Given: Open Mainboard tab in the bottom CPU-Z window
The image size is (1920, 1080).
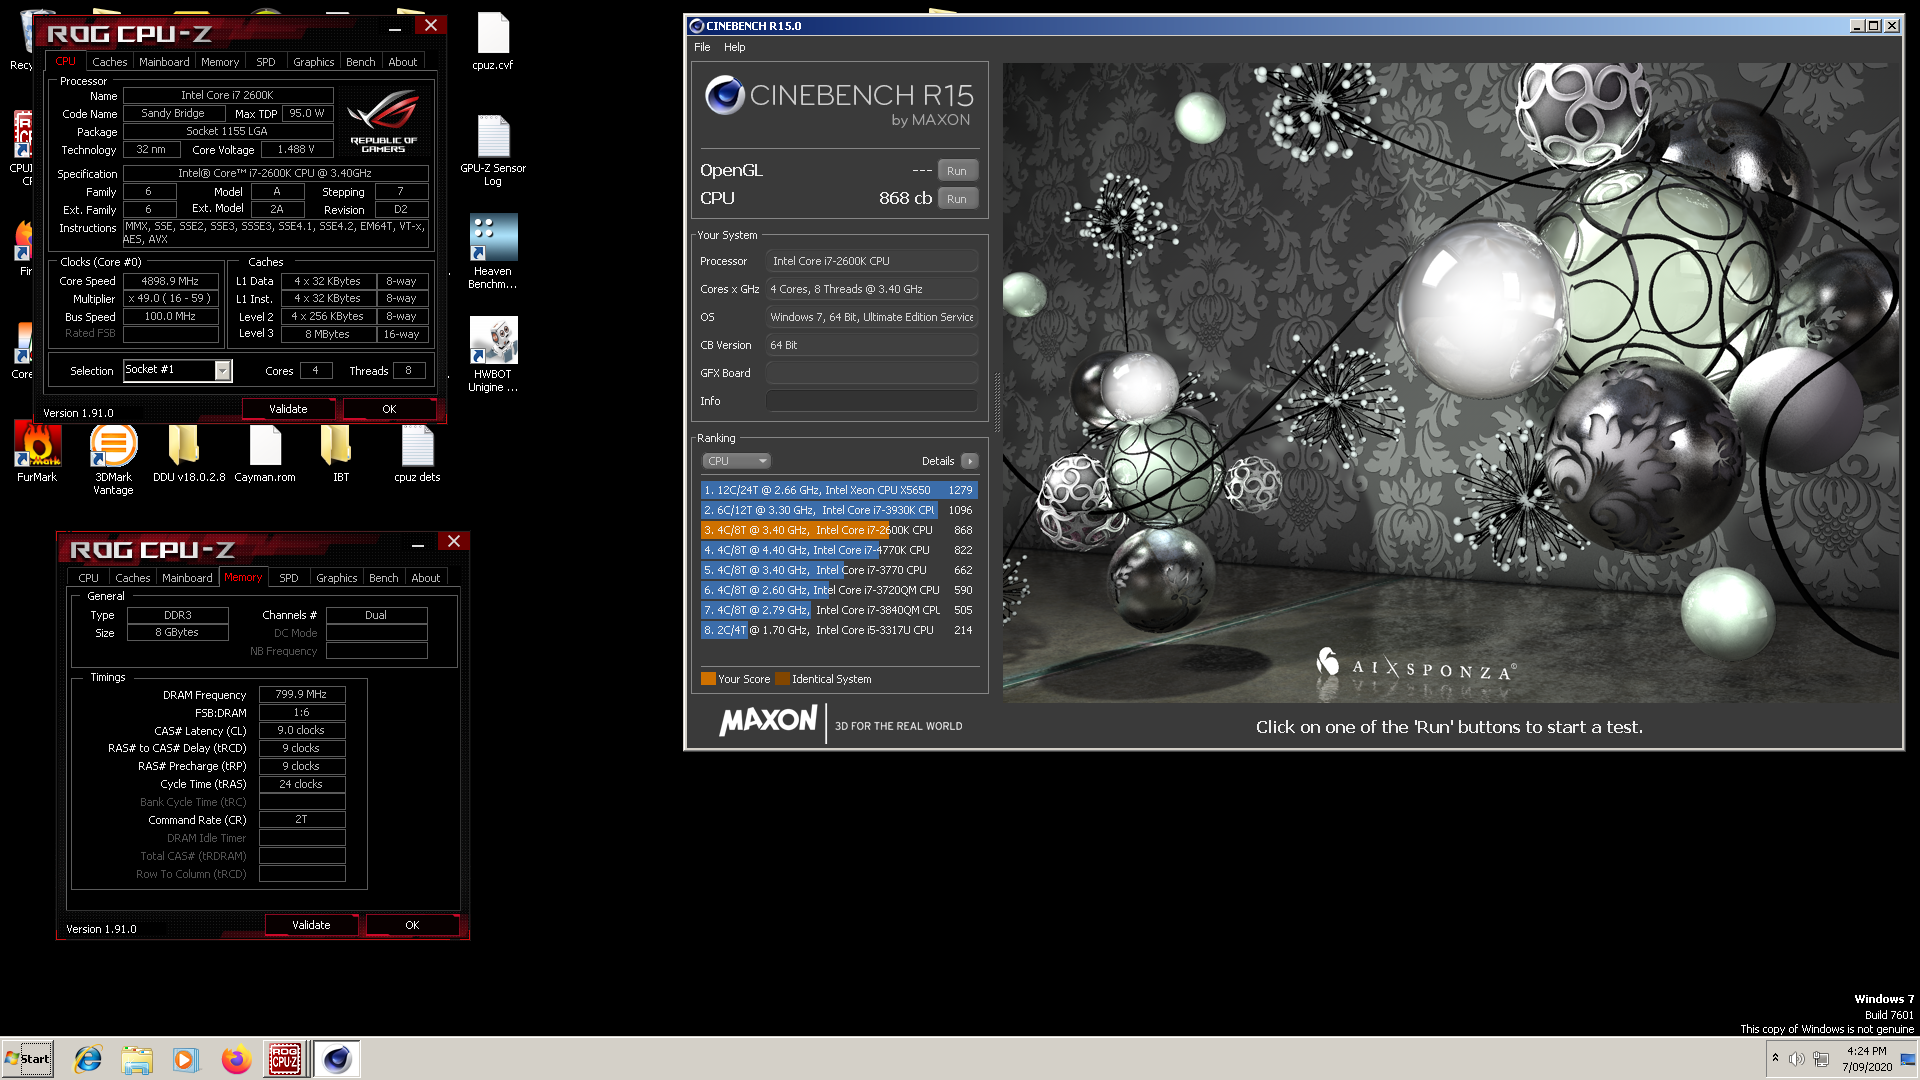Looking at the screenshot, I should (187, 578).
